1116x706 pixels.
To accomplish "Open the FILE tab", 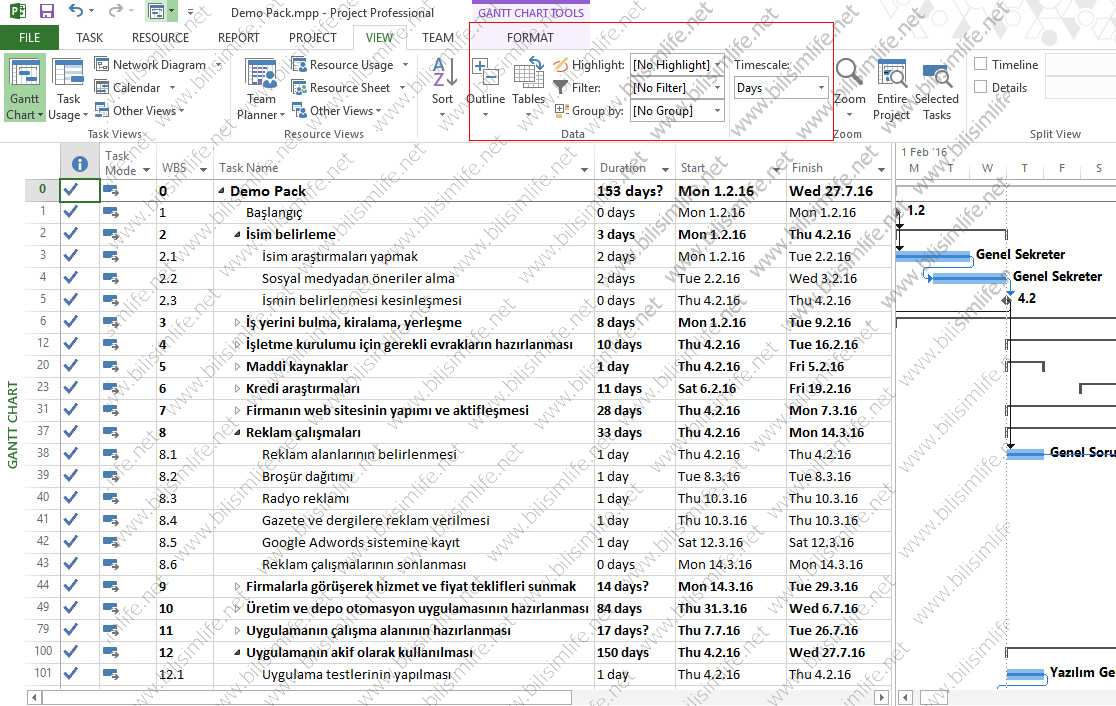I will click(x=29, y=38).
